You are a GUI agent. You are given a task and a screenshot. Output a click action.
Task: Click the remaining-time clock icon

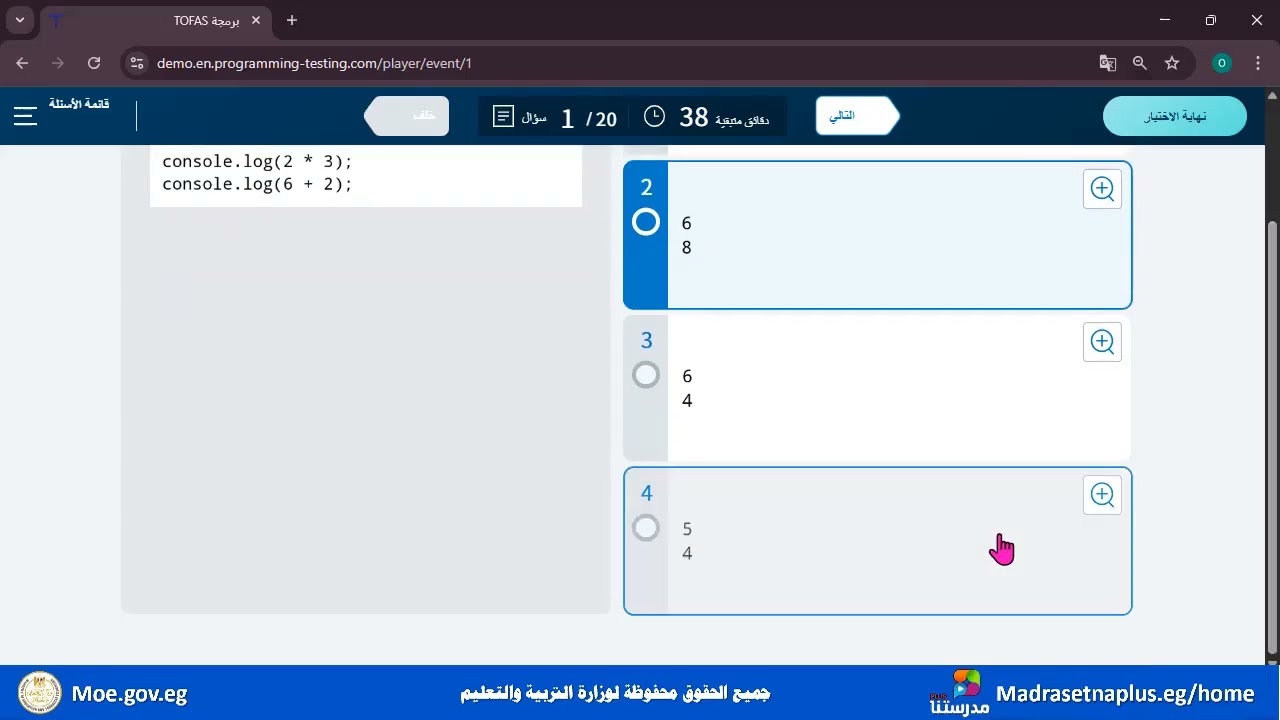(x=654, y=117)
